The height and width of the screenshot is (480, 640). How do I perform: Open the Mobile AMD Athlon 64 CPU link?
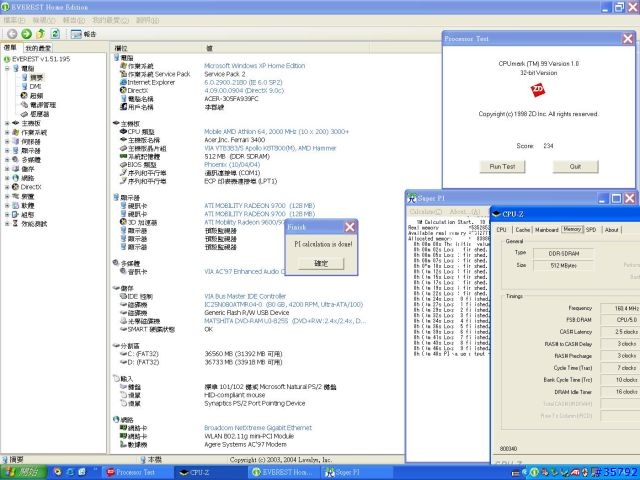tap(276, 131)
